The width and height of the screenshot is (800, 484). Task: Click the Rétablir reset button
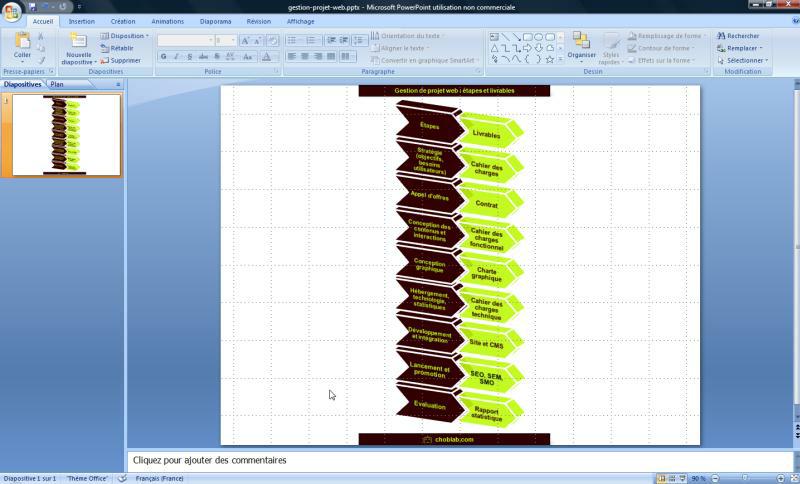pyautogui.click(x=117, y=48)
